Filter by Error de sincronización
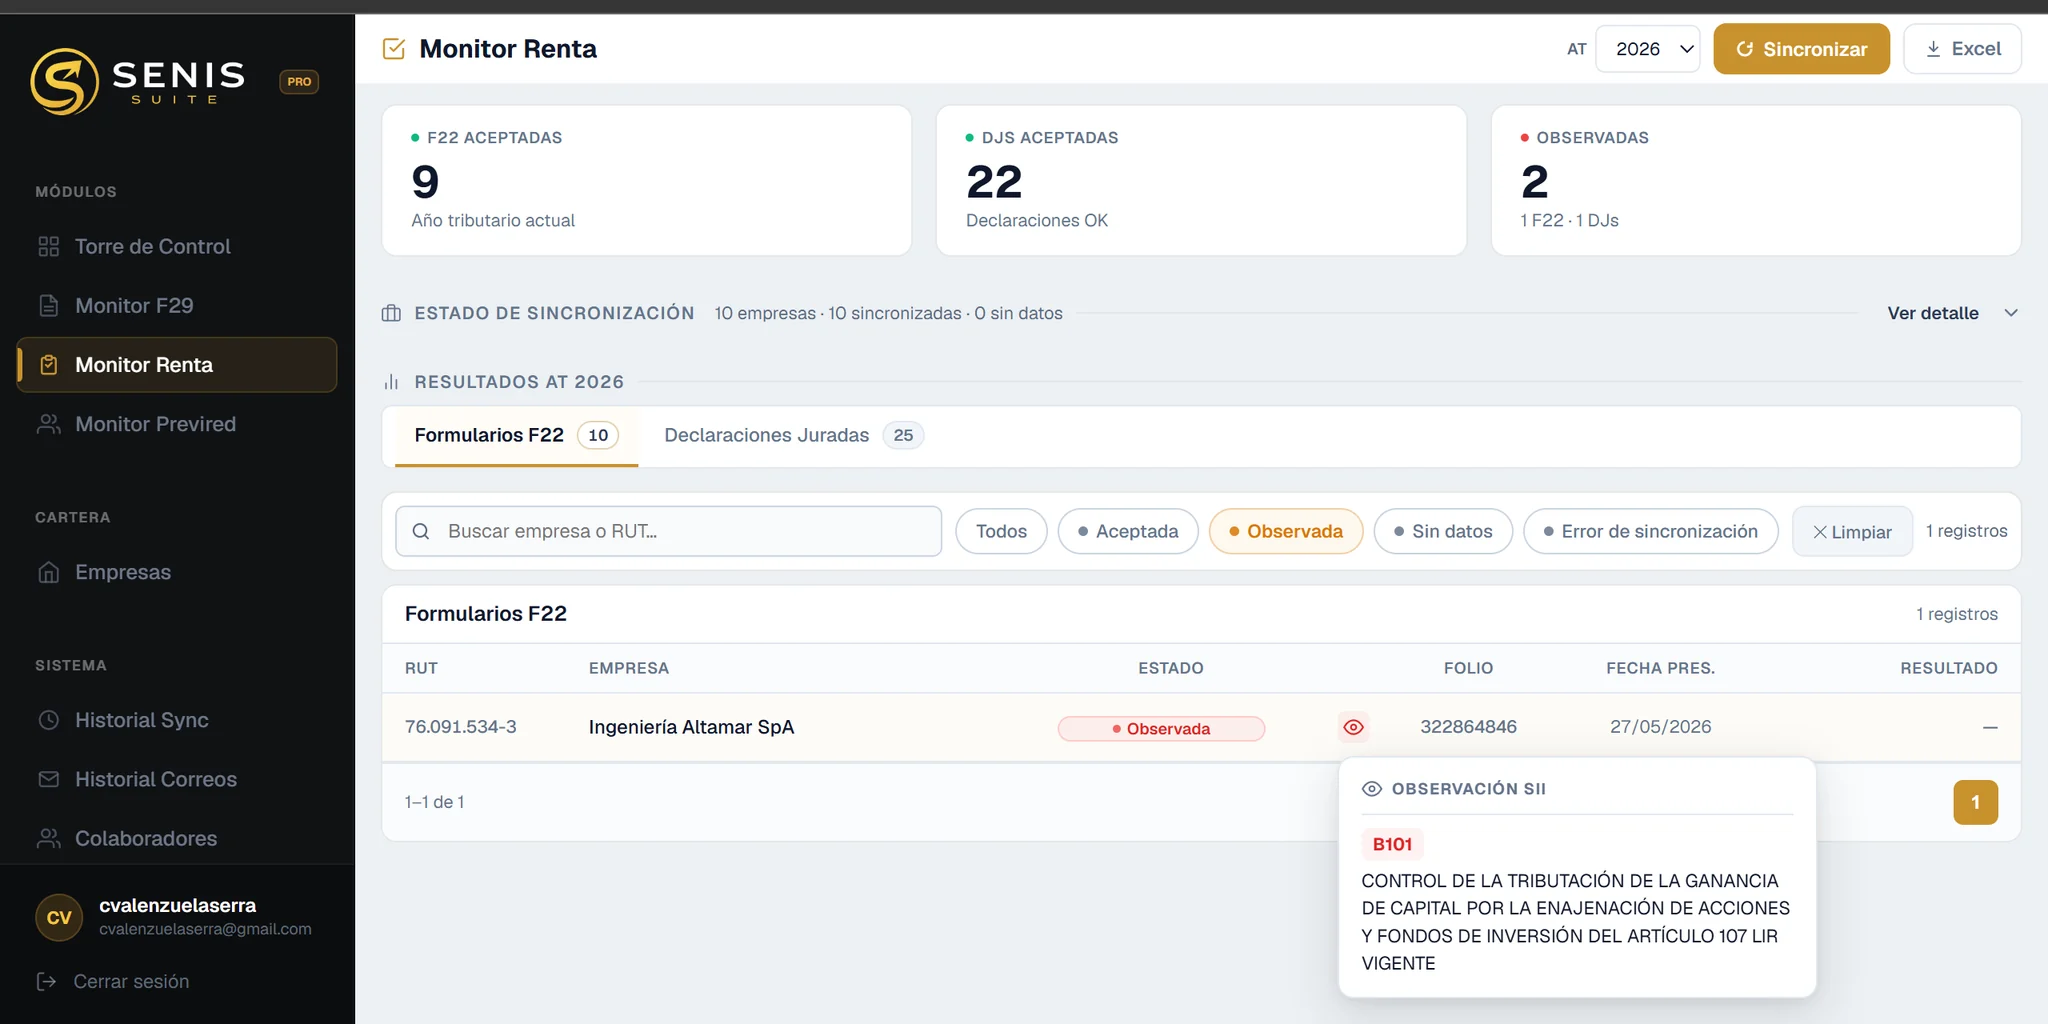2048x1024 pixels. 1650,531
